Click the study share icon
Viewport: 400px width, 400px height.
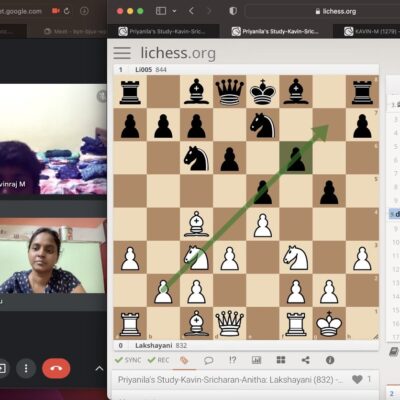305,360
